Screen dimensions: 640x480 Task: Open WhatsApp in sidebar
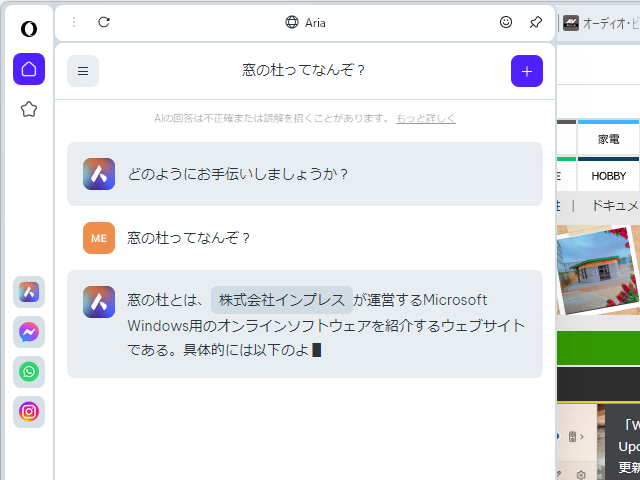[x=29, y=372]
